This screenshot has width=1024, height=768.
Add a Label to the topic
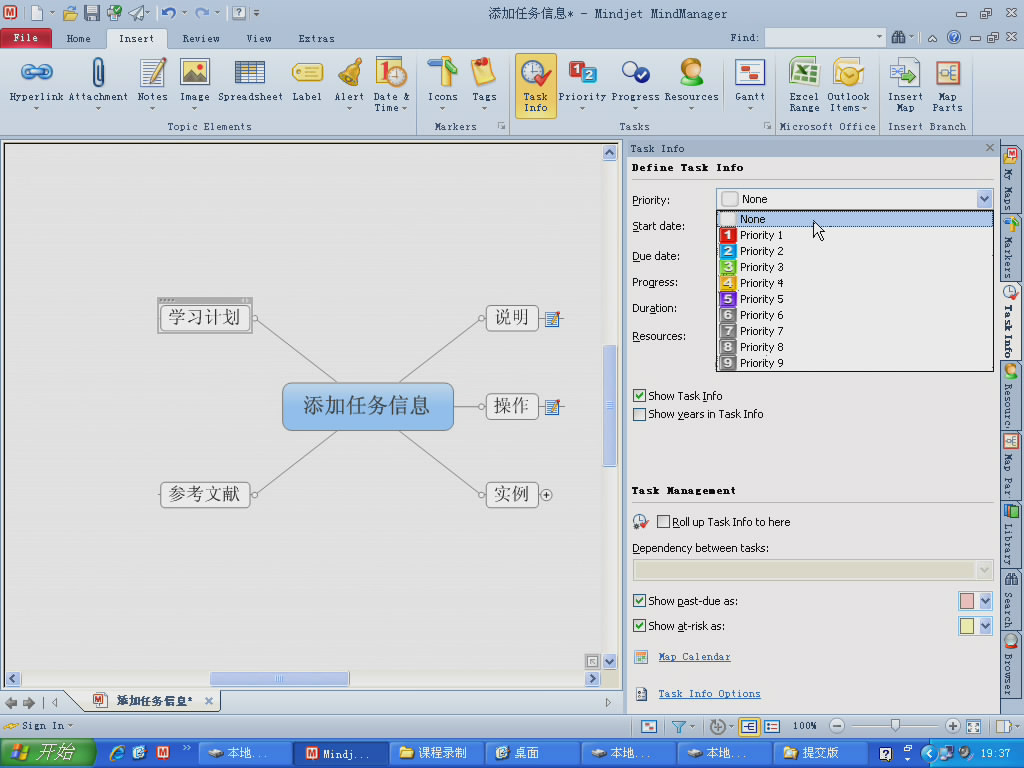click(307, 82)
